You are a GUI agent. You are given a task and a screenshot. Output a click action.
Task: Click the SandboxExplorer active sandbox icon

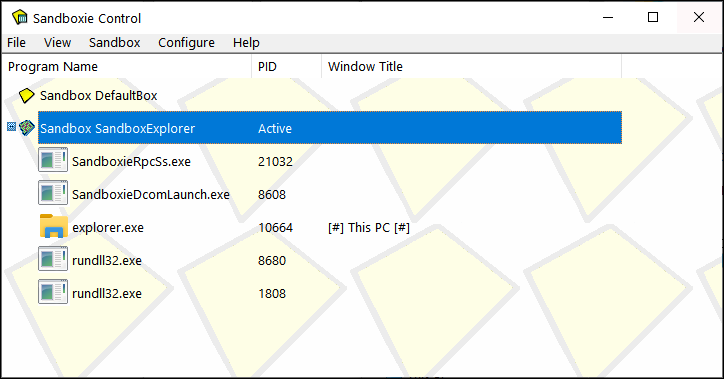pyautogui.click(x=27, y=128)
